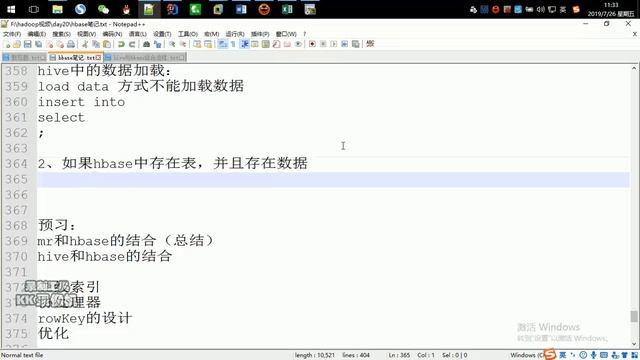Viewport: 640px width, 360px height.
Task: Click the Save recorded macro icon
Action: point(356,44)
